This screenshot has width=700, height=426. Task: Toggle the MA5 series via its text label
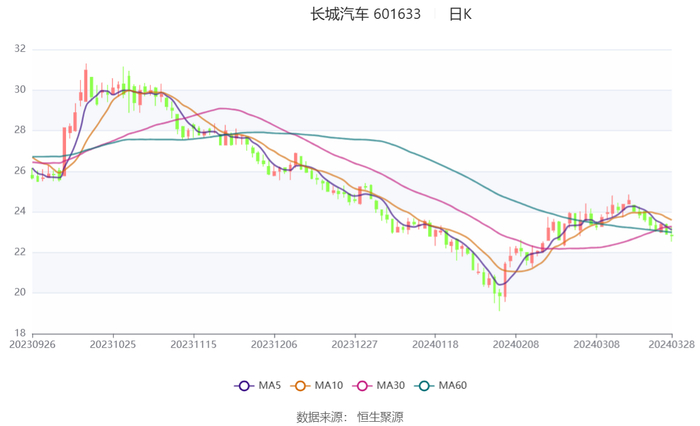tap(270, 386)
